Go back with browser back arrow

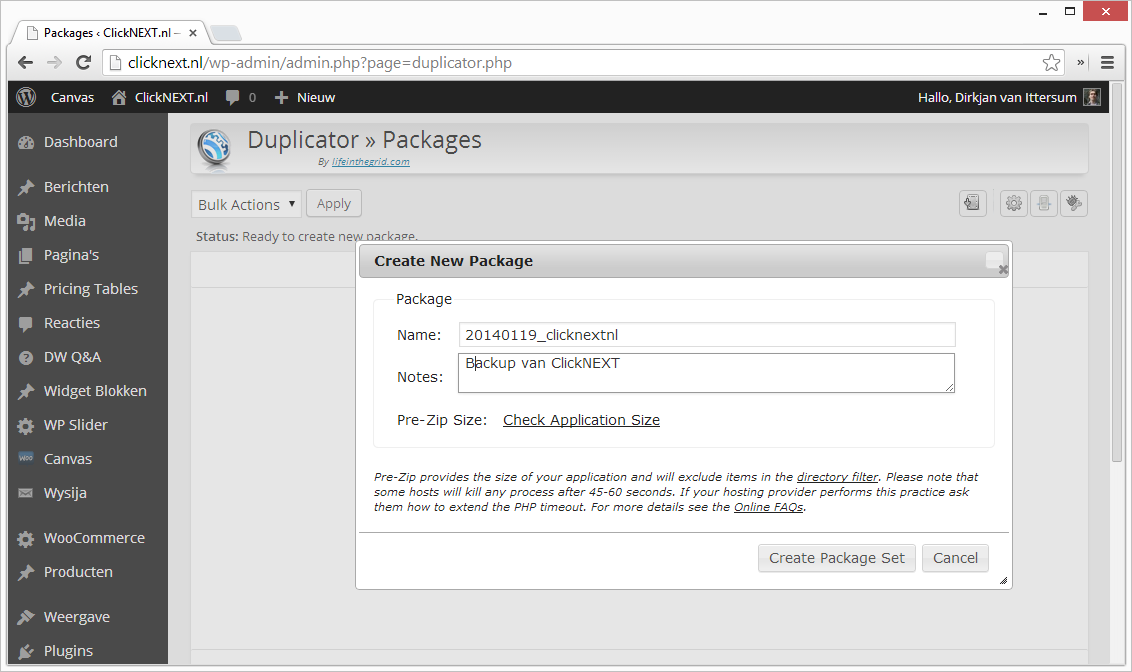coord(25,63)
